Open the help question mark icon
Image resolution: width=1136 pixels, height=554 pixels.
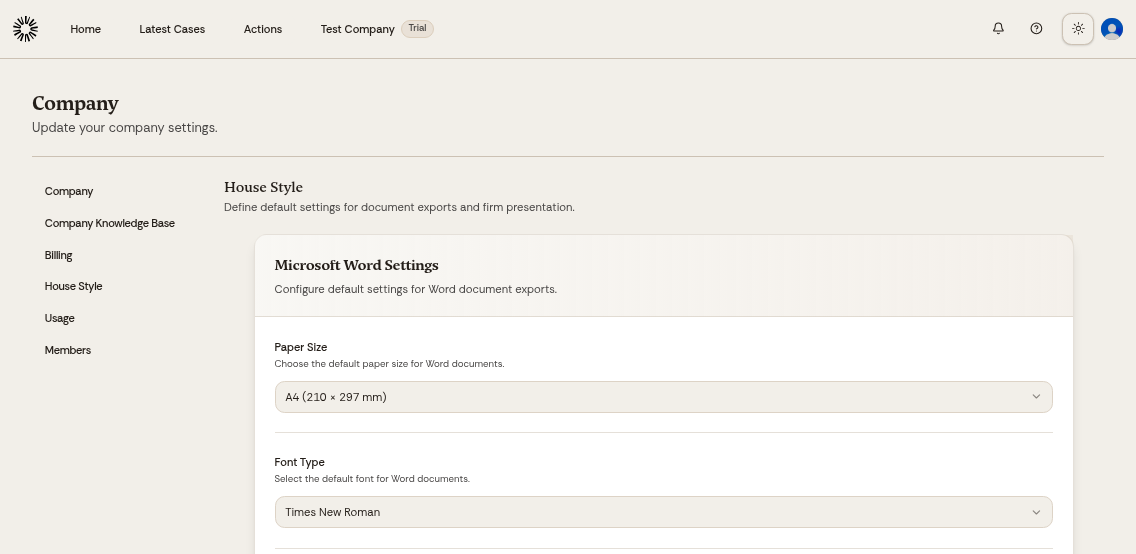(x=1036, y=28)
